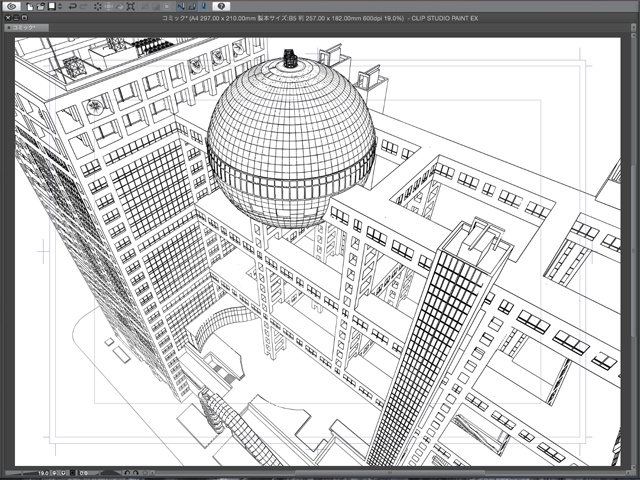Save the document with the Save icon
The image size is (640, 480).
[52, 6]
